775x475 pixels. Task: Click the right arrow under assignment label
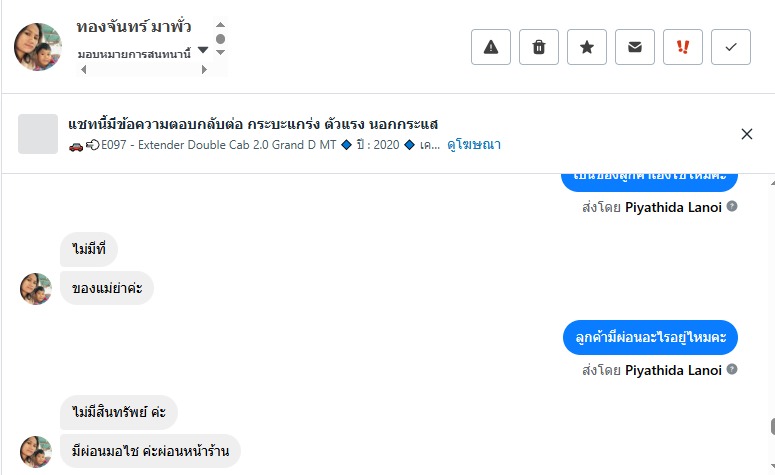click(x=204, y=70)
